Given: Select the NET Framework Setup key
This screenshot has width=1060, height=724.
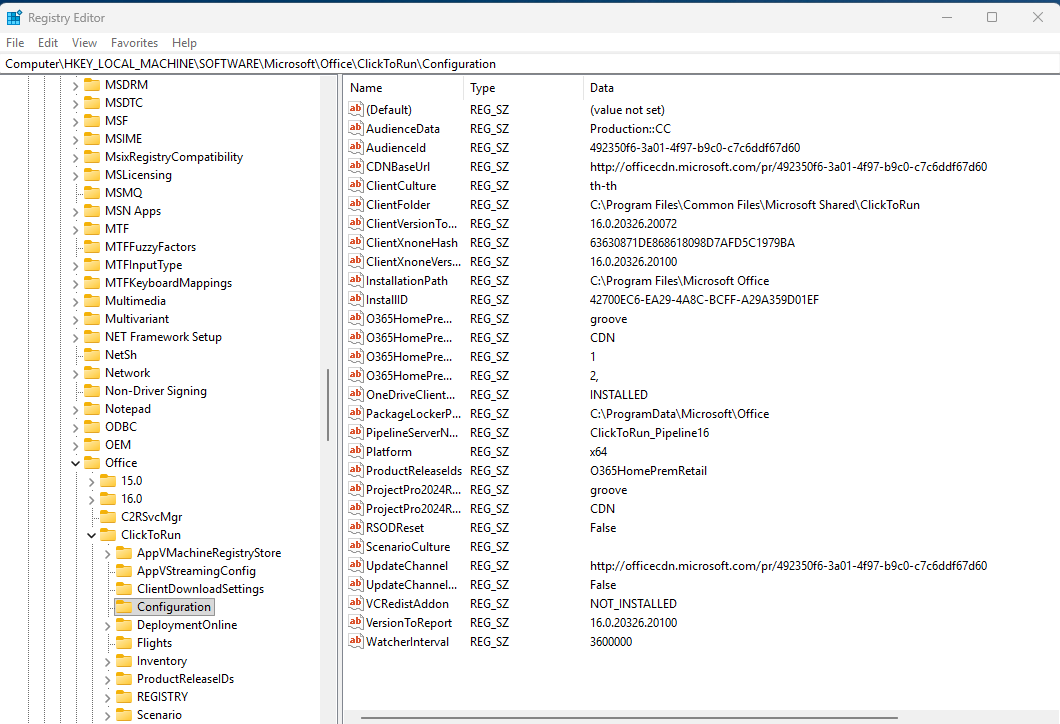Looking at the screenshot, I should (x=163, y=337).
